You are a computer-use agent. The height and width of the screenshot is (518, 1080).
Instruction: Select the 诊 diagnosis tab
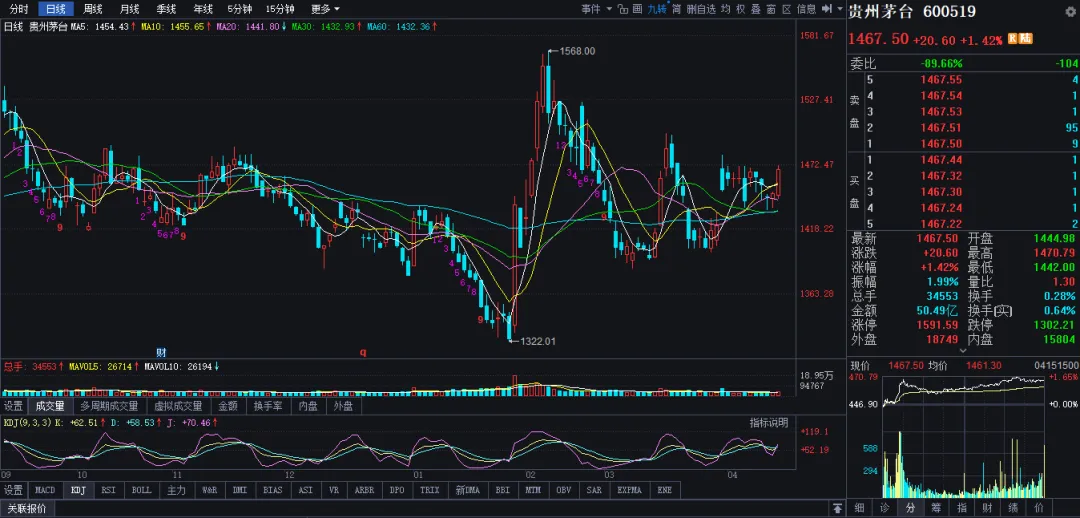pyautogui.click(x=885, y=508)
